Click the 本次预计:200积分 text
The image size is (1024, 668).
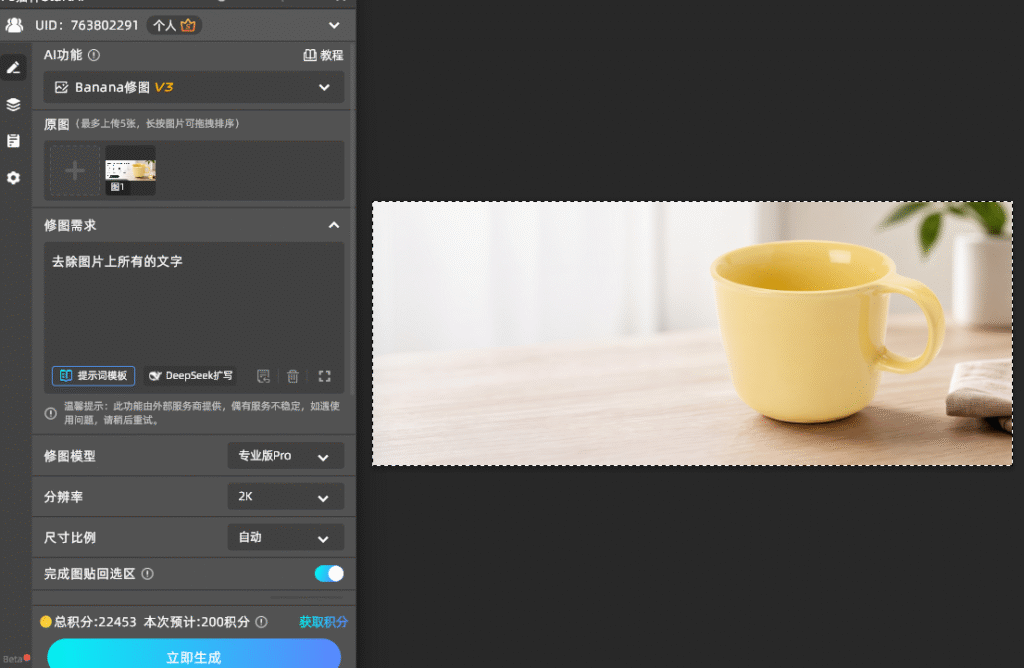click(197, 622)
